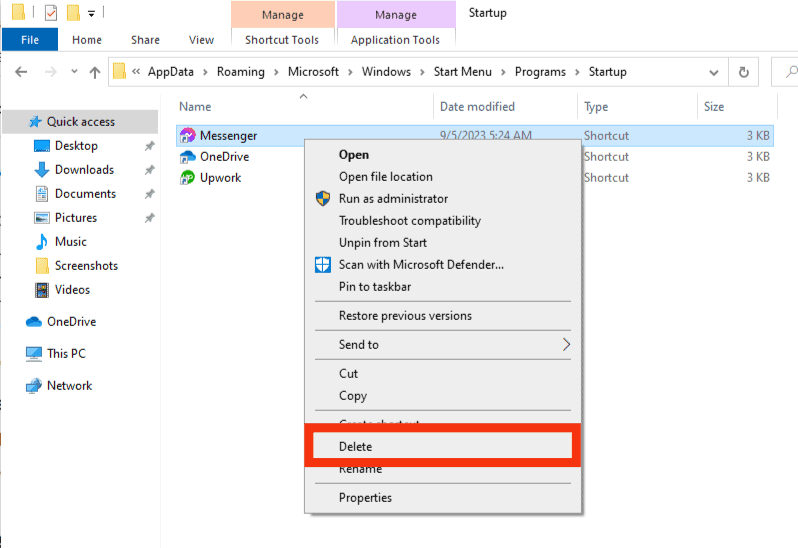
Task: Click Microsoft in the breadcrumb path
Action: click(x=313, y=72)
